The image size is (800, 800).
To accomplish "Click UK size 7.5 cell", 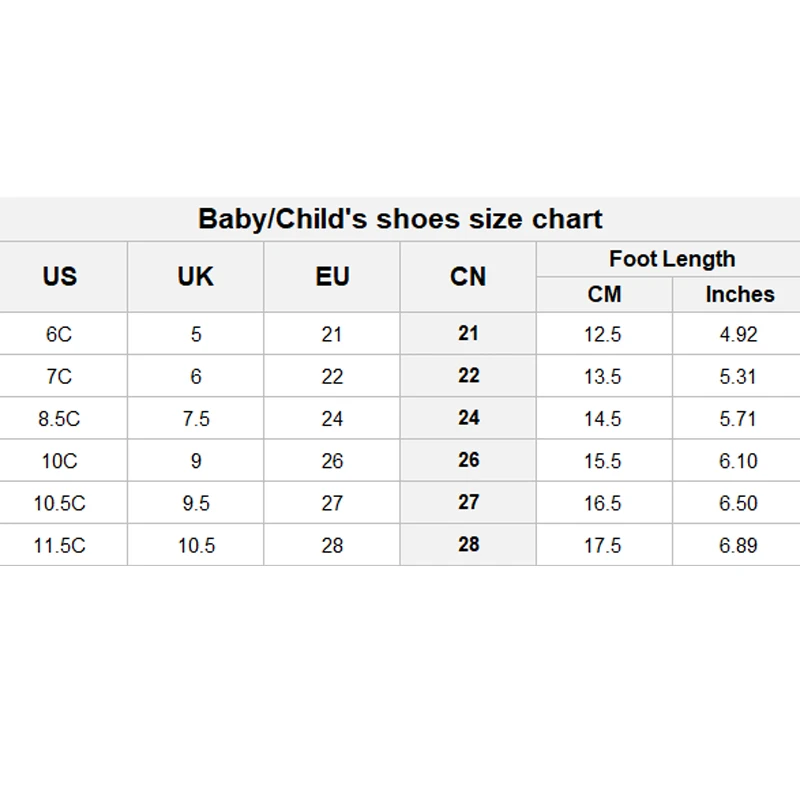I will (196, 419).
